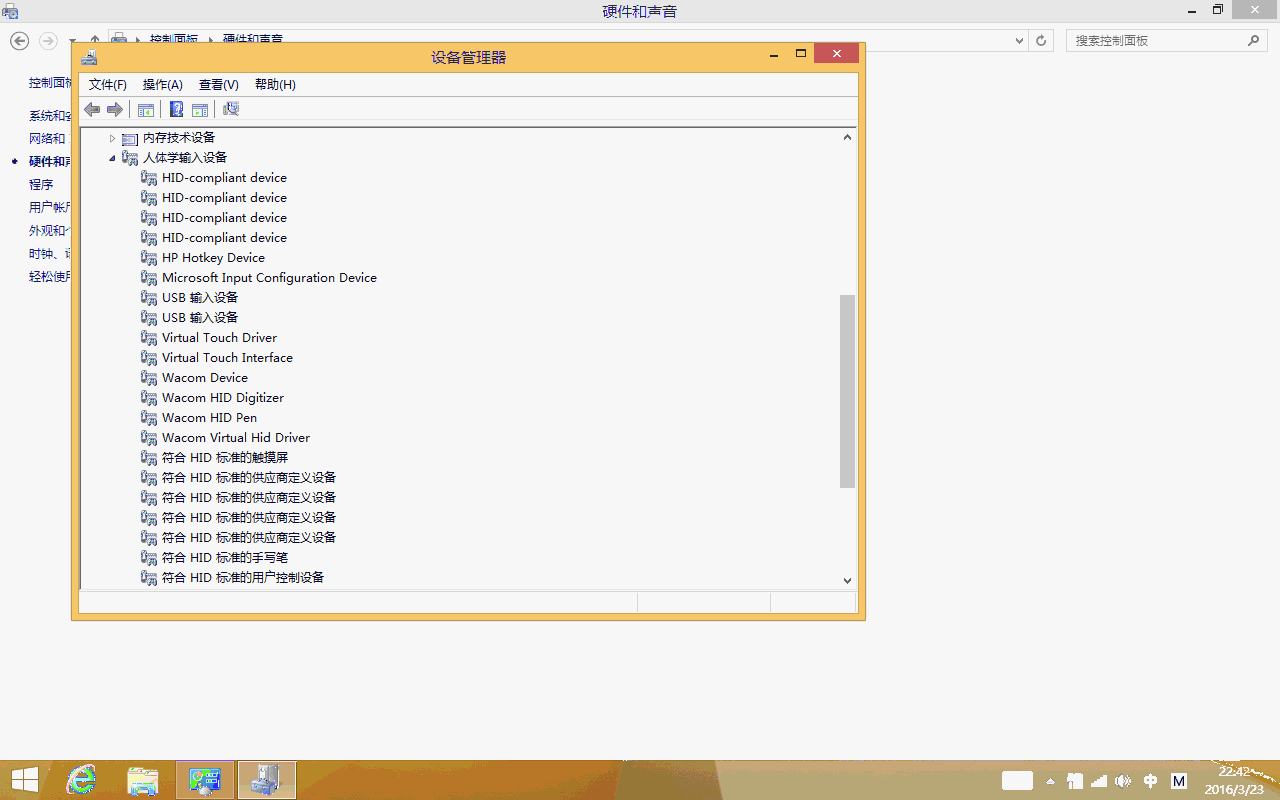Click the 符合 HID 标准的触摸屏 device icon
Viewport: 1280px width, 800px height.
click(x=149, y=458)
